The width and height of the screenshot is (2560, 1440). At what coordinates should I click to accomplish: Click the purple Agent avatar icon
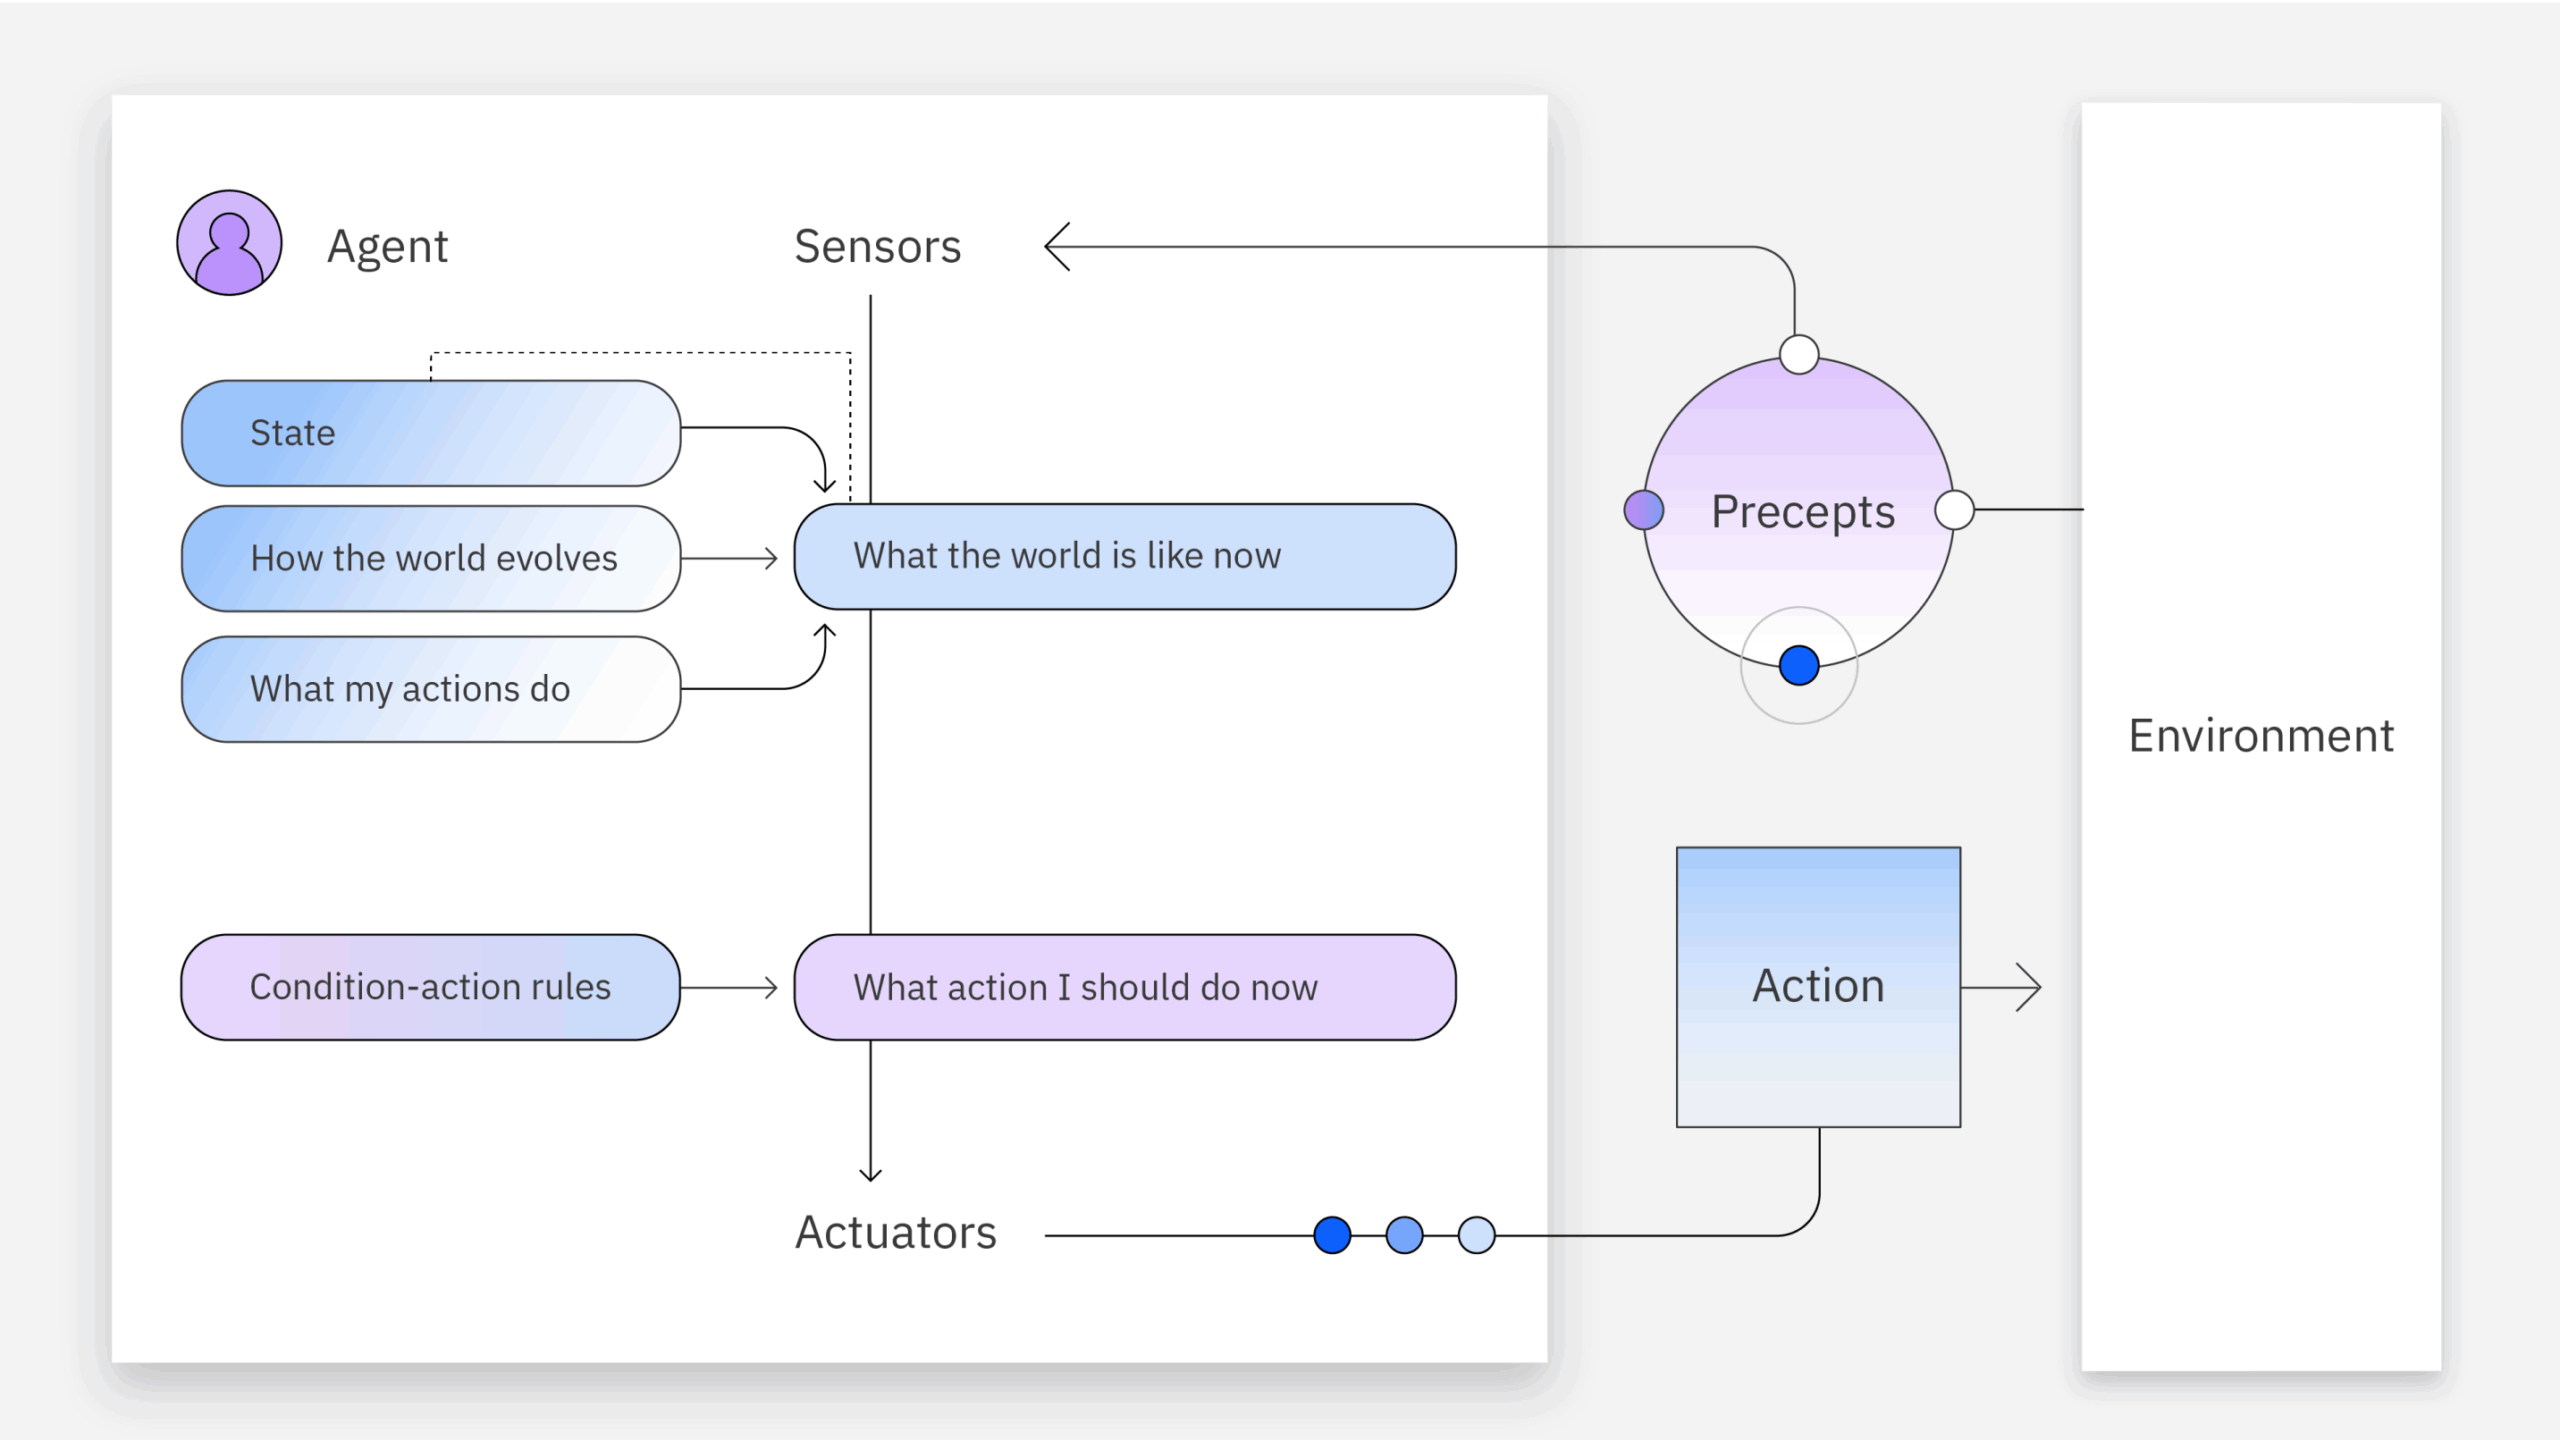point(229,243)
